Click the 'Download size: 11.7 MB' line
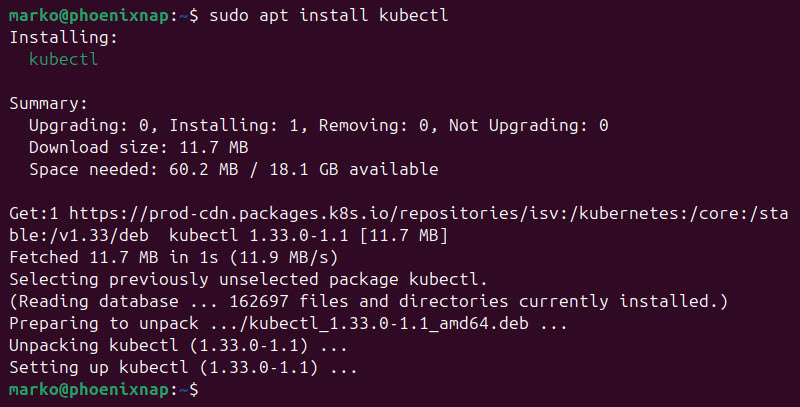800x407 pixels. coord(139,148)
